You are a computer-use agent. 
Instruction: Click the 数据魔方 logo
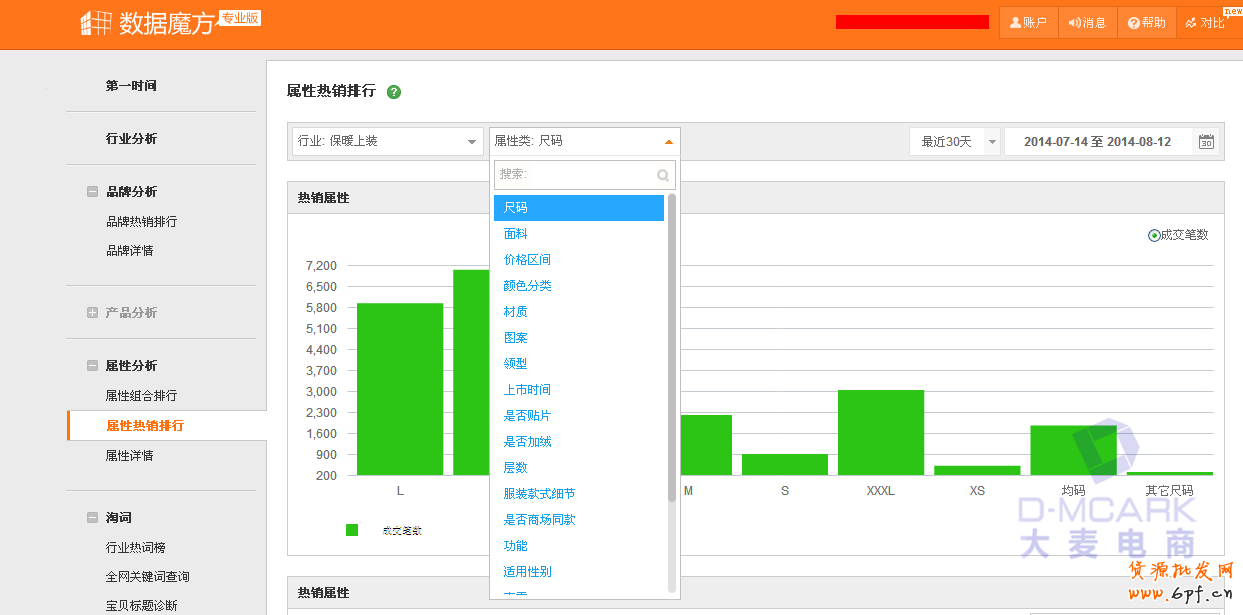(x=150, y=23)
